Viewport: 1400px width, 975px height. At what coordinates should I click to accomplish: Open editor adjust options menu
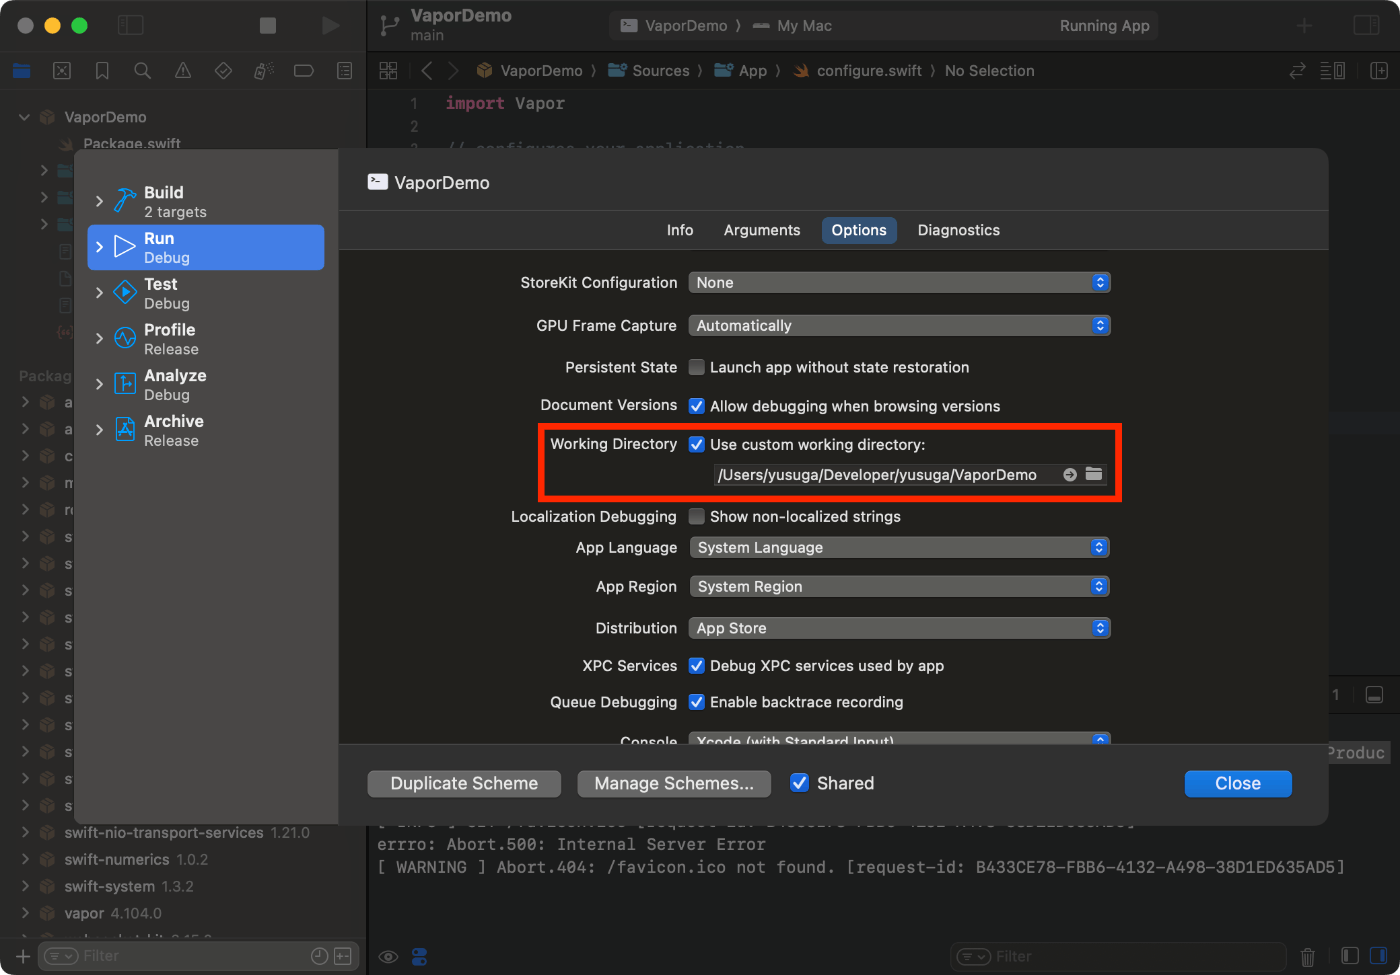pyautogui.click(x=1333, y=71)
